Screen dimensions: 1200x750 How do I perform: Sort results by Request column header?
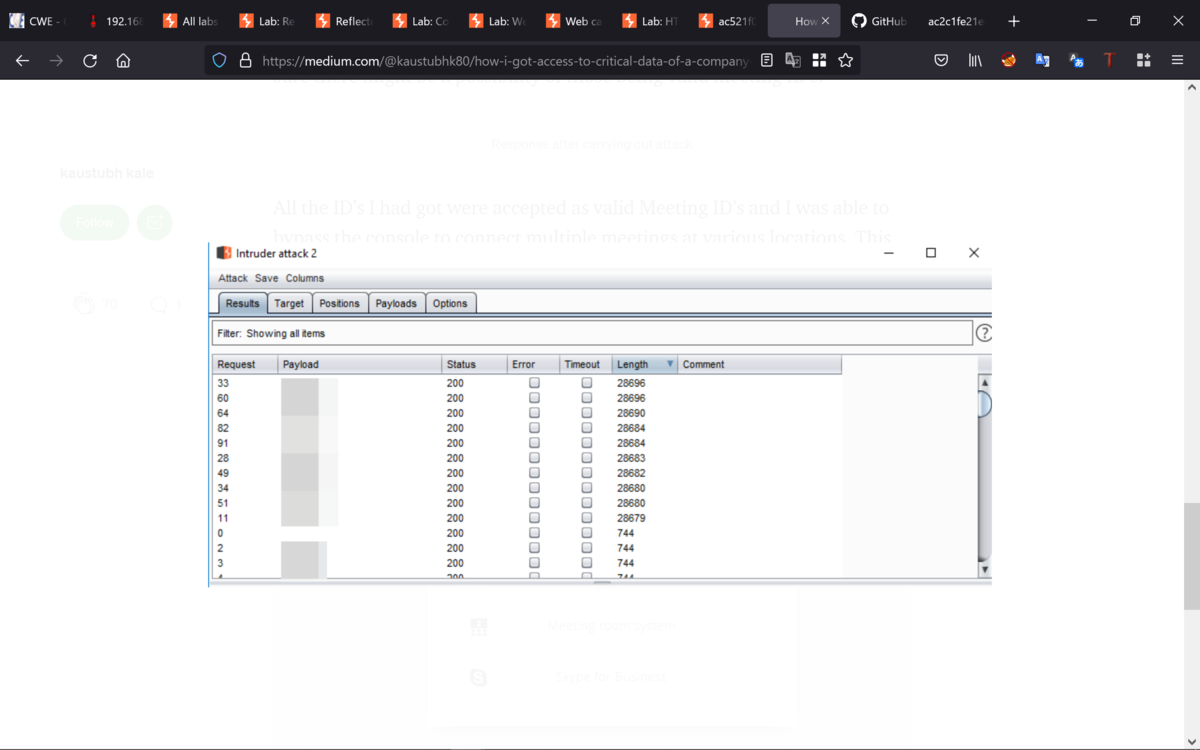click(x=245, y=365)
